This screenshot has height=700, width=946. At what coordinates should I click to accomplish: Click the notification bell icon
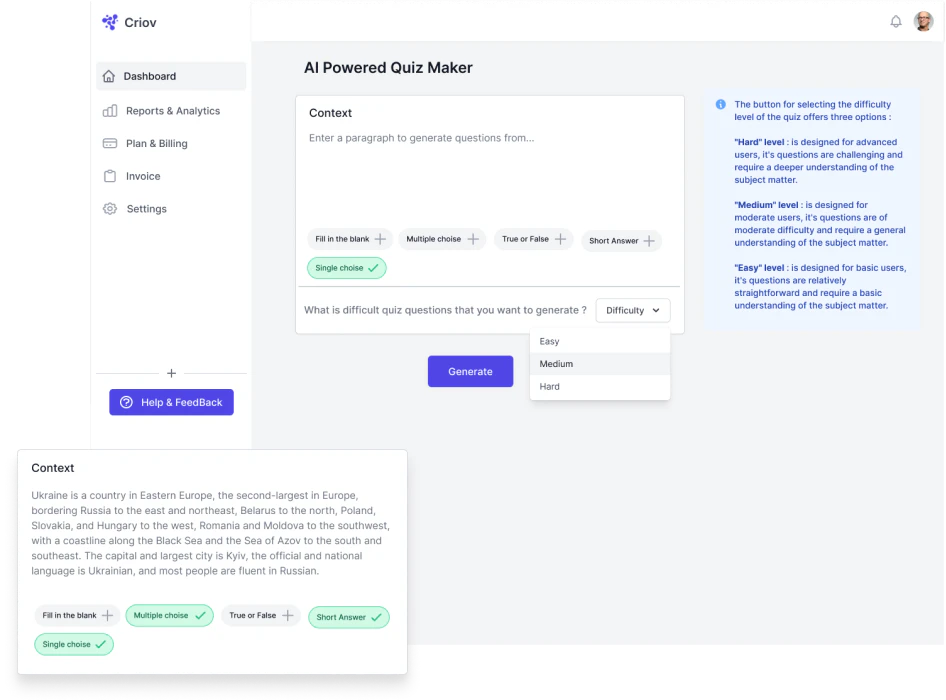pos(896,20)
